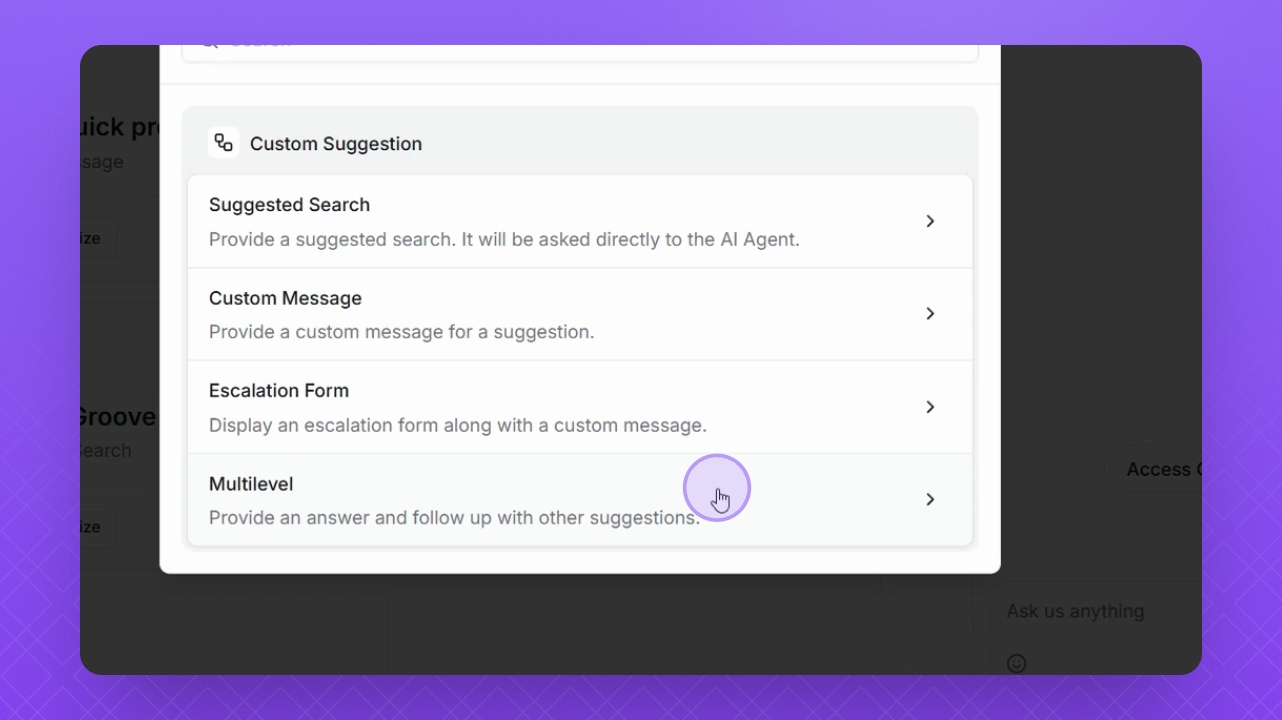
Task: Open the emoji picker smiley icon
Action: coord(1017,663)
